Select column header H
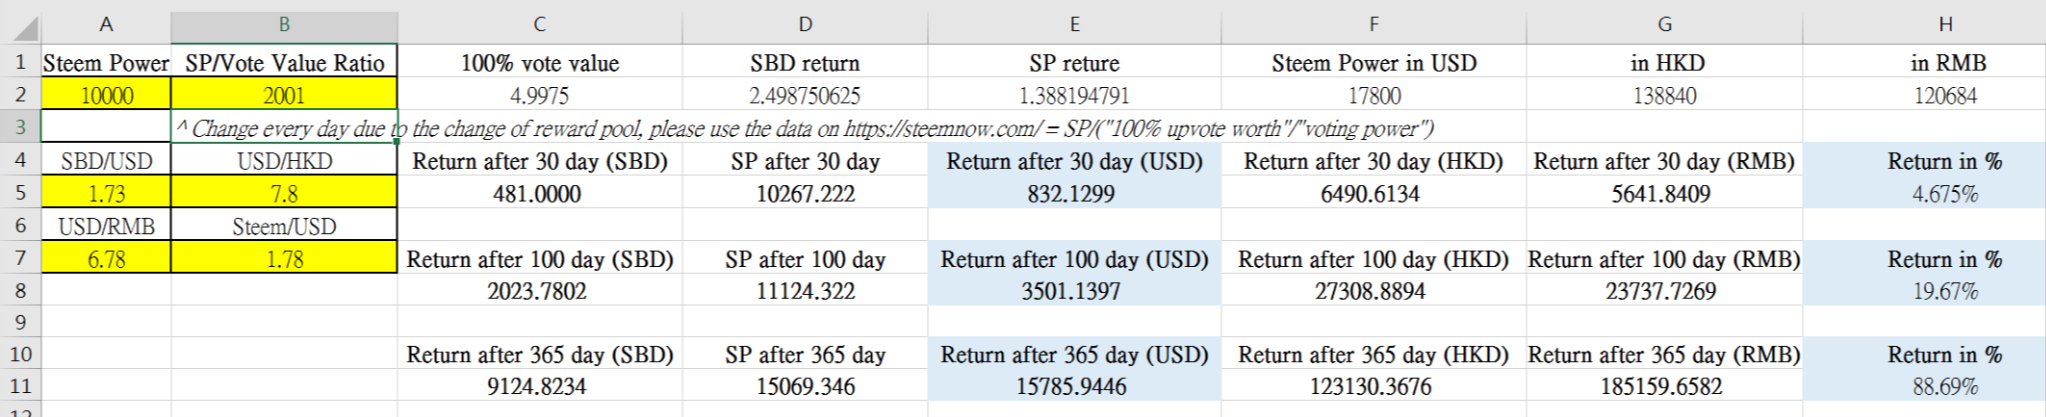This screenshot has width=2046, height=417. (x=1945, y=25)
